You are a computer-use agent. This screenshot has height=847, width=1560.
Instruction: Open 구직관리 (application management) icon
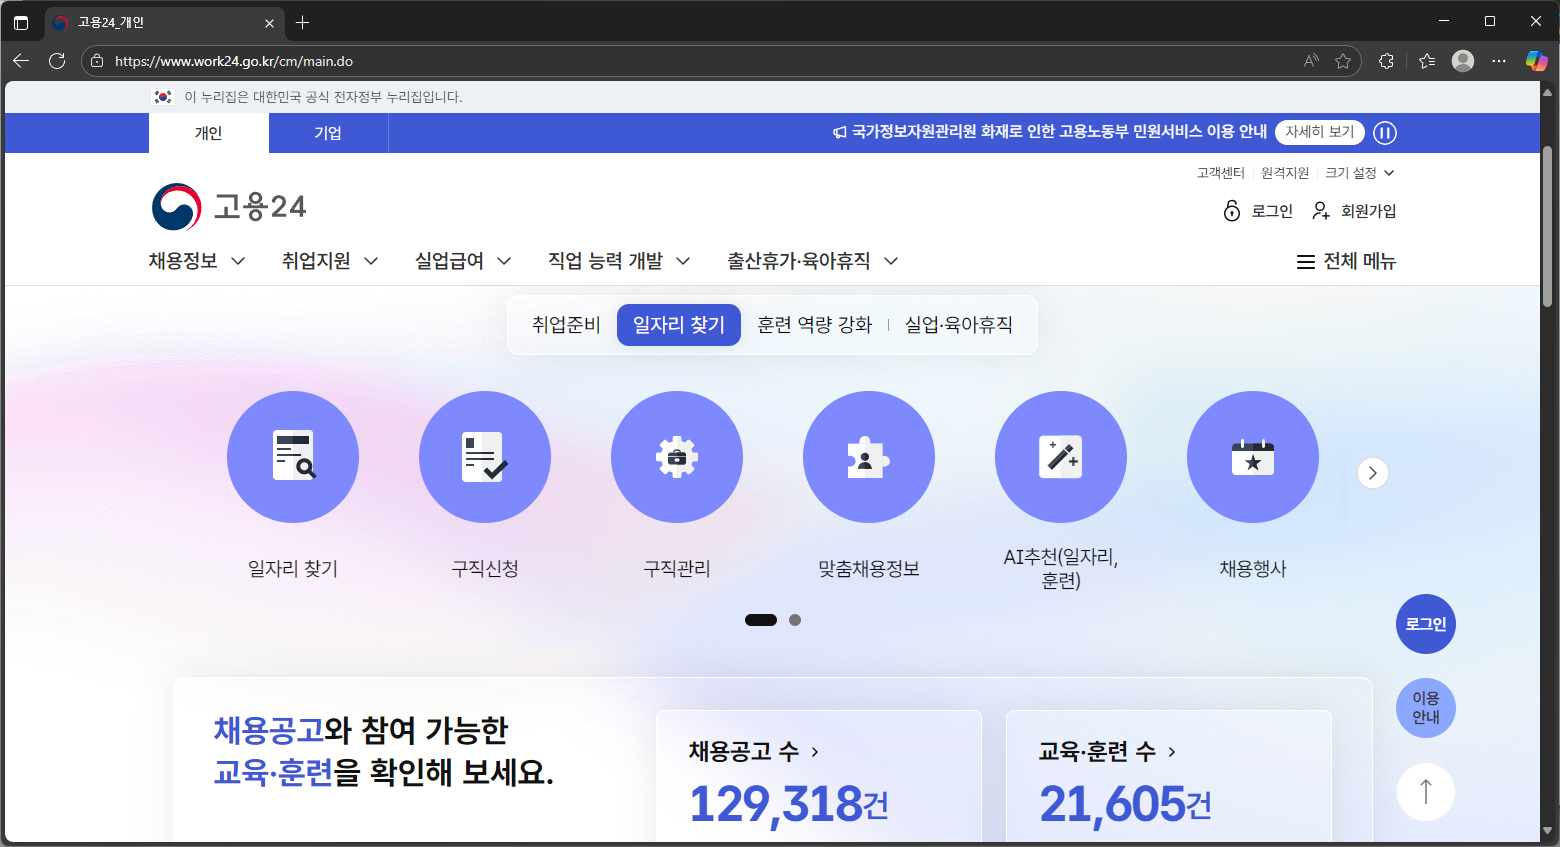[677, 456]
